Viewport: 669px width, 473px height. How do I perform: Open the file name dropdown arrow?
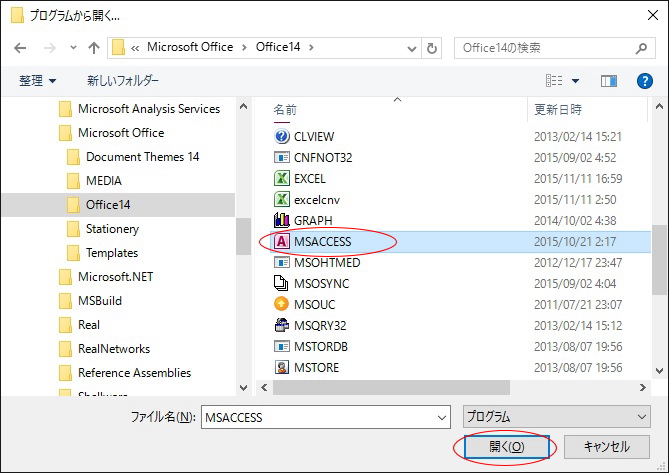tap(442, 418)
